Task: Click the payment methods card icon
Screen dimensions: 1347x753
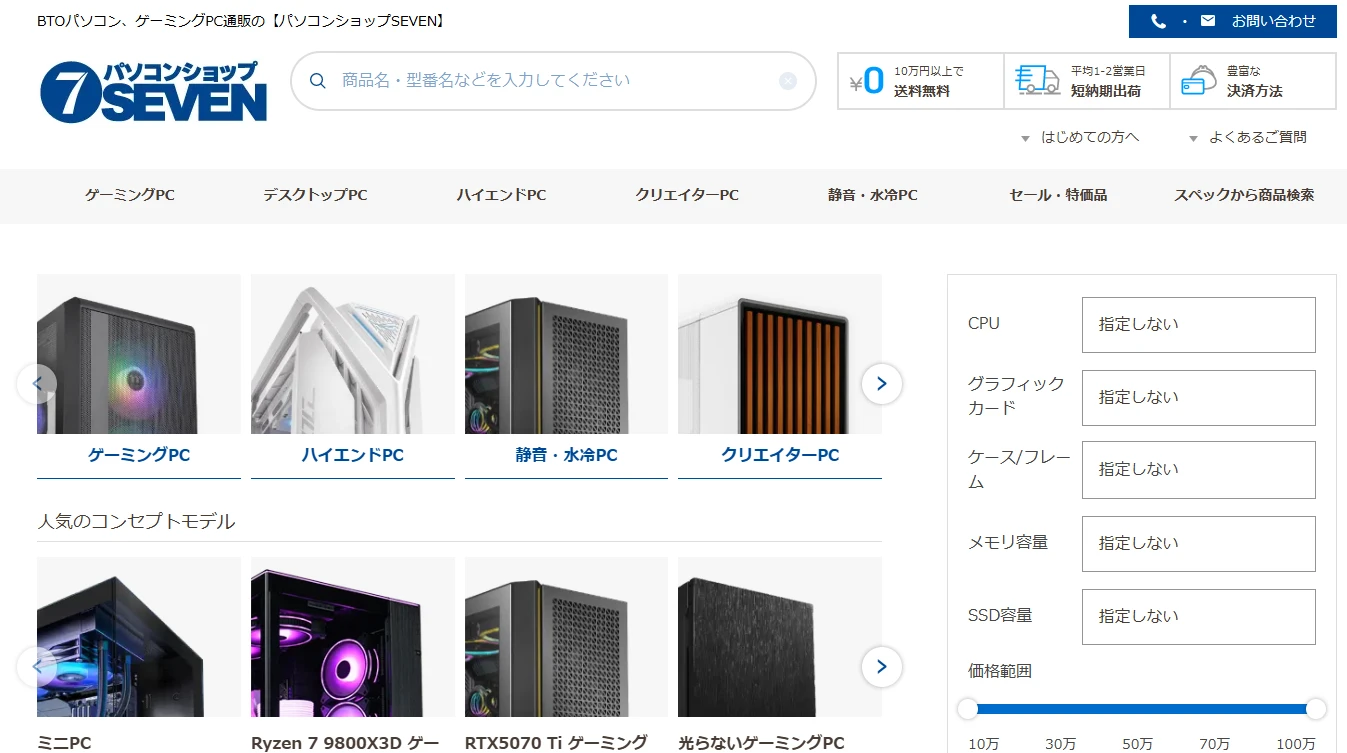Action: (x=1198, y=80)
